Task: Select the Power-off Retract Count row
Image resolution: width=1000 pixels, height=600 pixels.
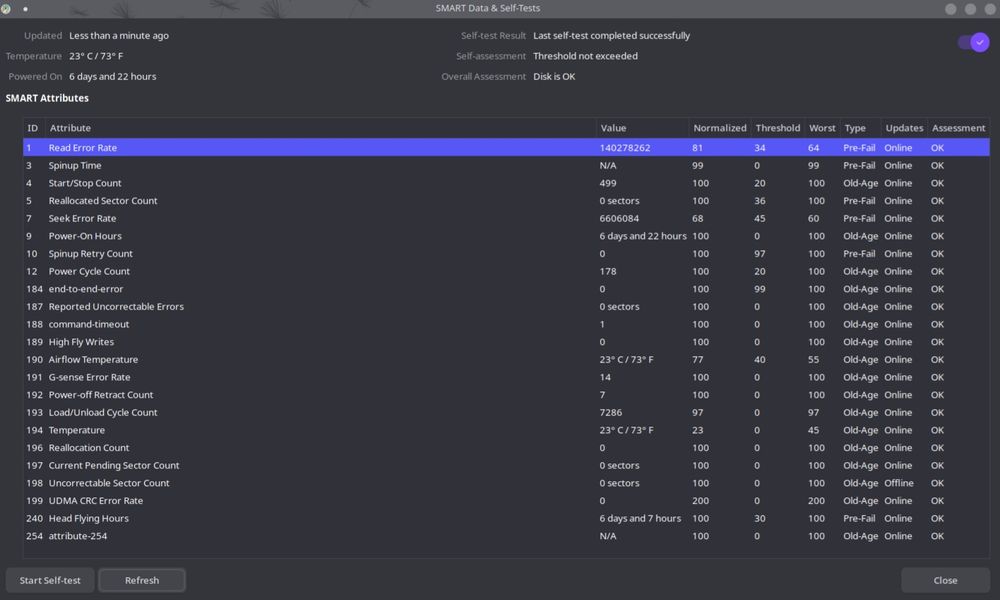Action: click(506, 395)
